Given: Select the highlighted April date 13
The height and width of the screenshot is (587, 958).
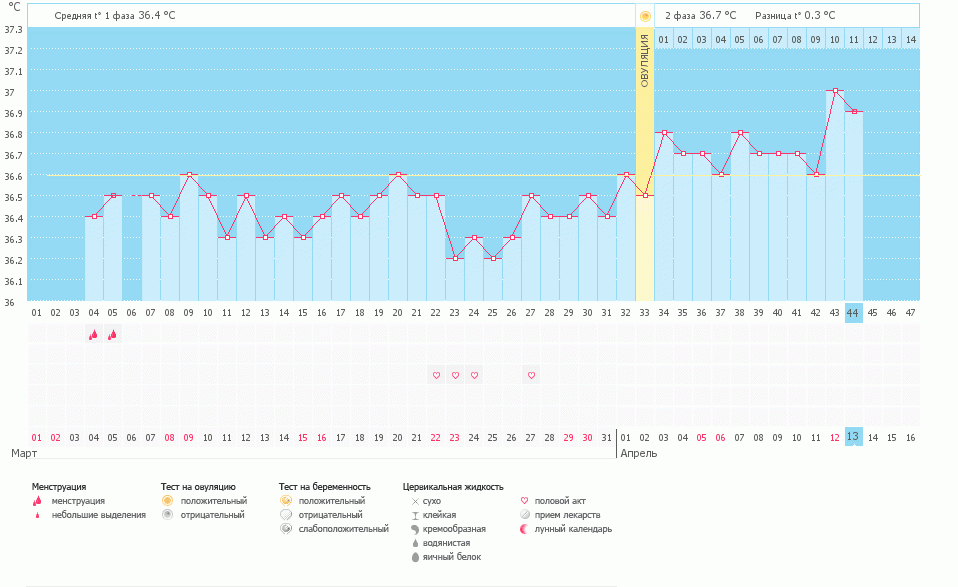Looking at the screenshot, I should point(853,437).
